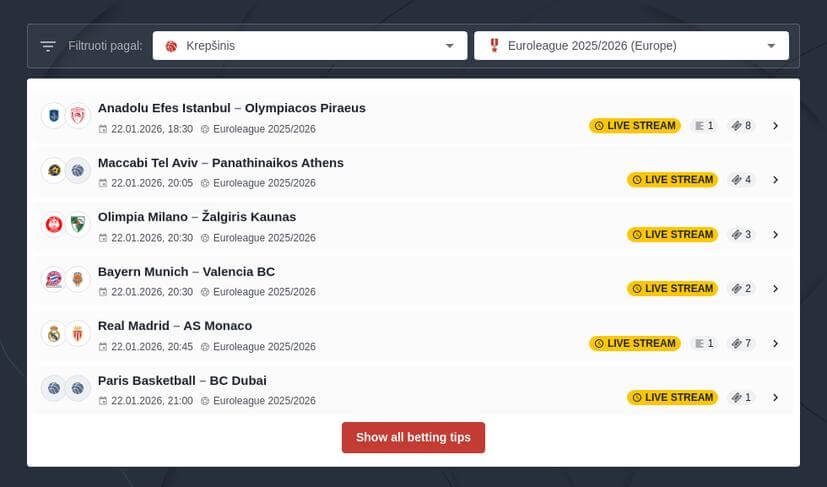Click the Valencia BC team logo

(78, 279)
